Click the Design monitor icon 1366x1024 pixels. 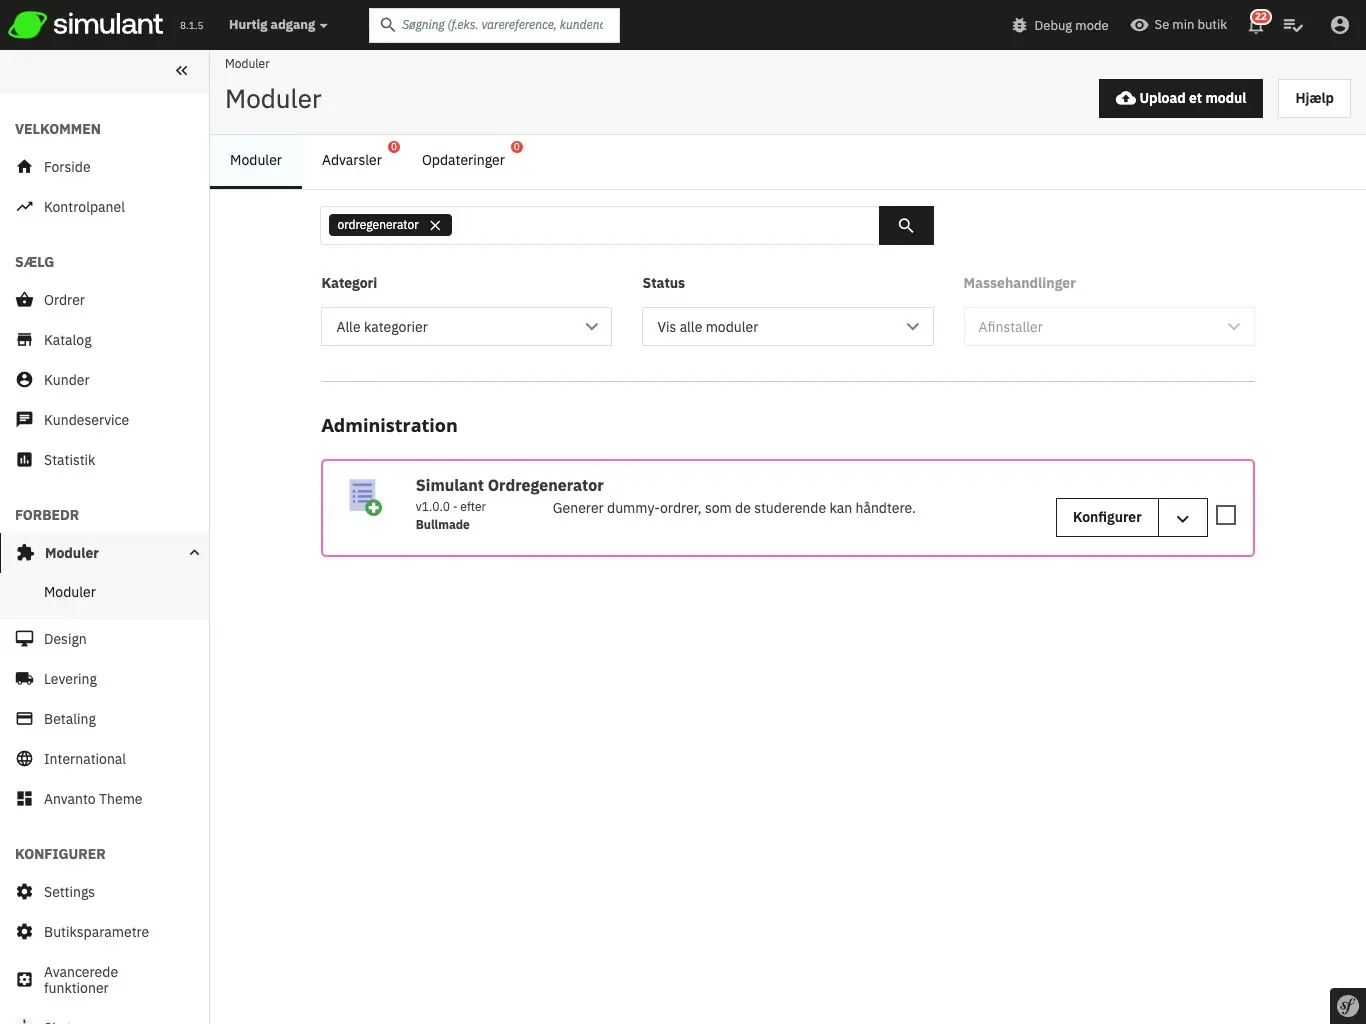(25, 638)
